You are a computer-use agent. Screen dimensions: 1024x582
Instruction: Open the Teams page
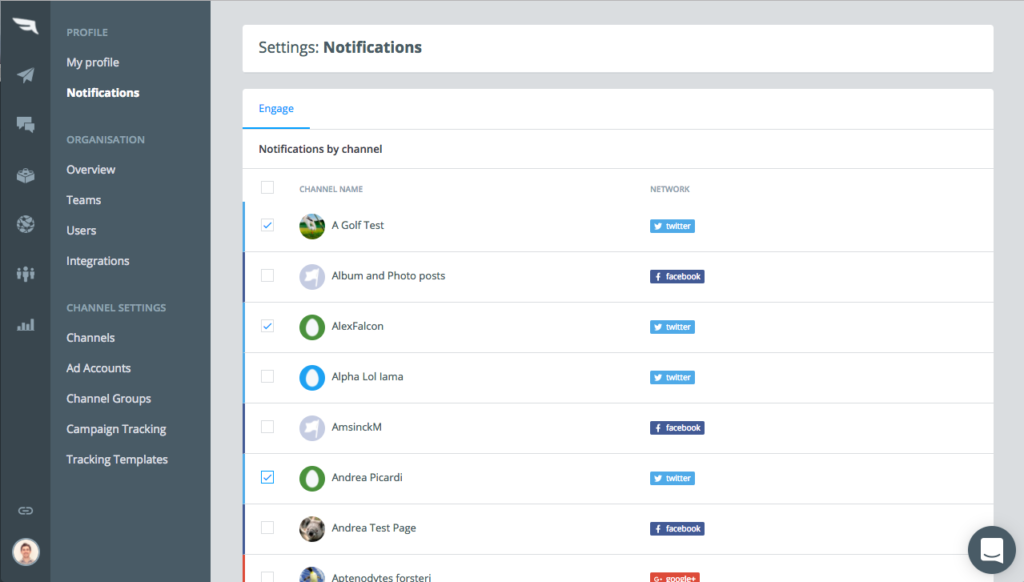[84, 200]
